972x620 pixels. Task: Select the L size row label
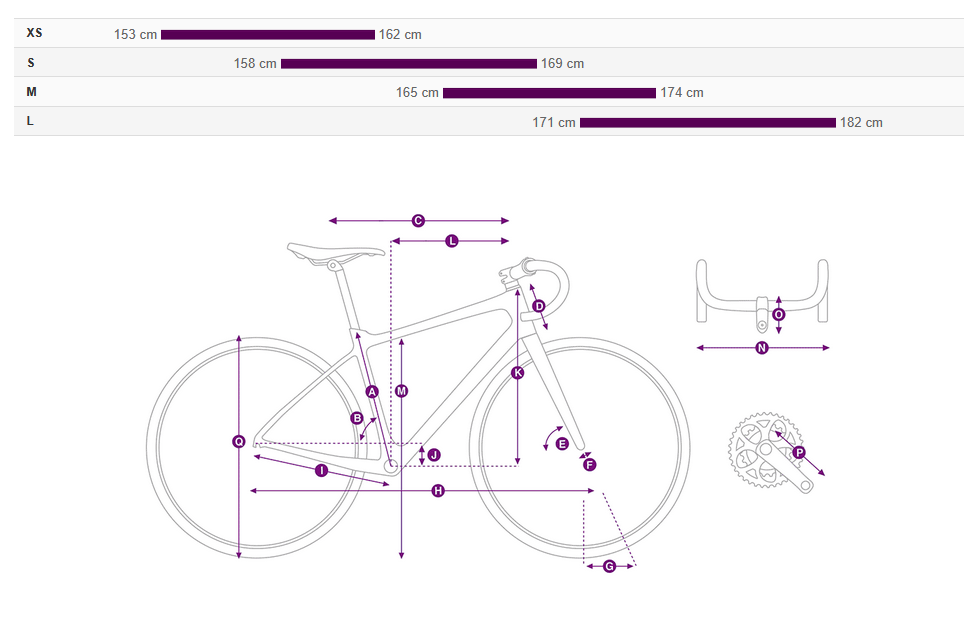pos(30,121)
